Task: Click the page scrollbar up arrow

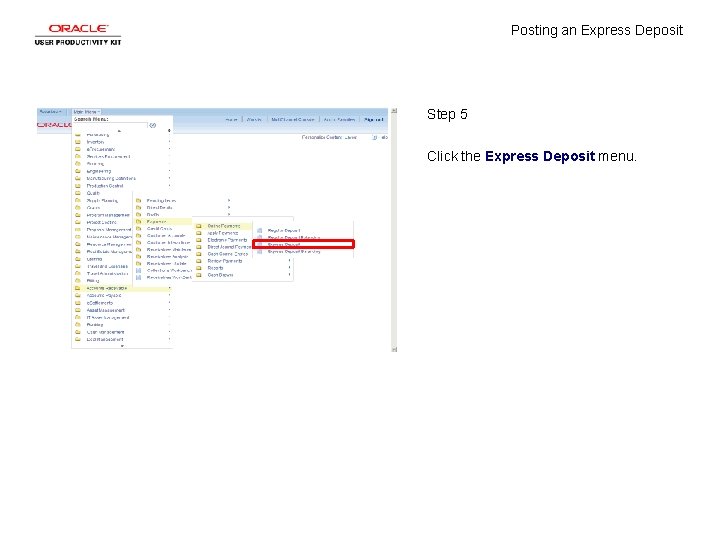Action: click(394, 111)
